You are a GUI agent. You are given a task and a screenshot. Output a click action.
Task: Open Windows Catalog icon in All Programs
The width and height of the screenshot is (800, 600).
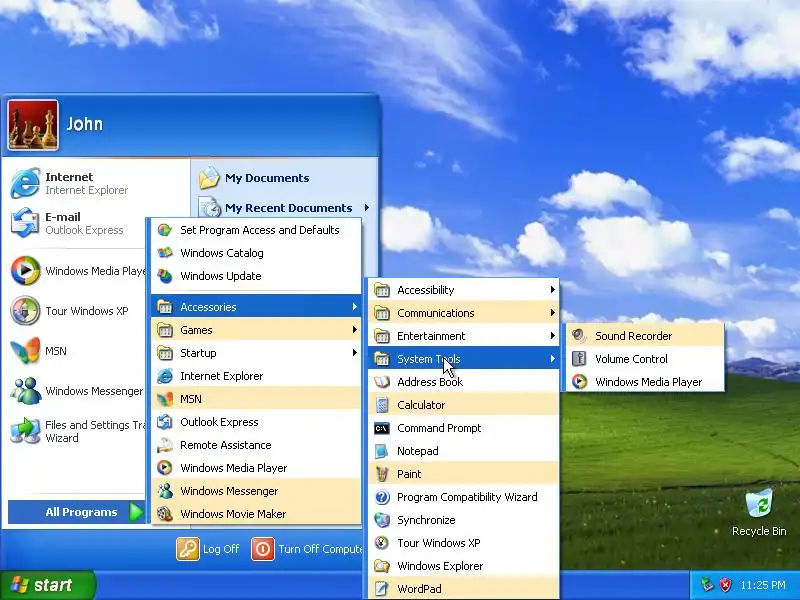click(x=164, y=253)
